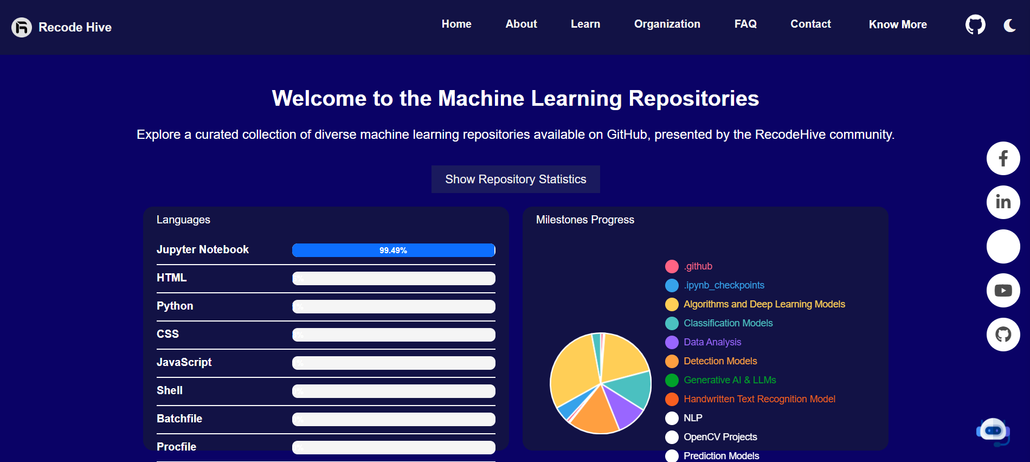
Task: Click the CSS language progress bar
Action: [393, 335]
